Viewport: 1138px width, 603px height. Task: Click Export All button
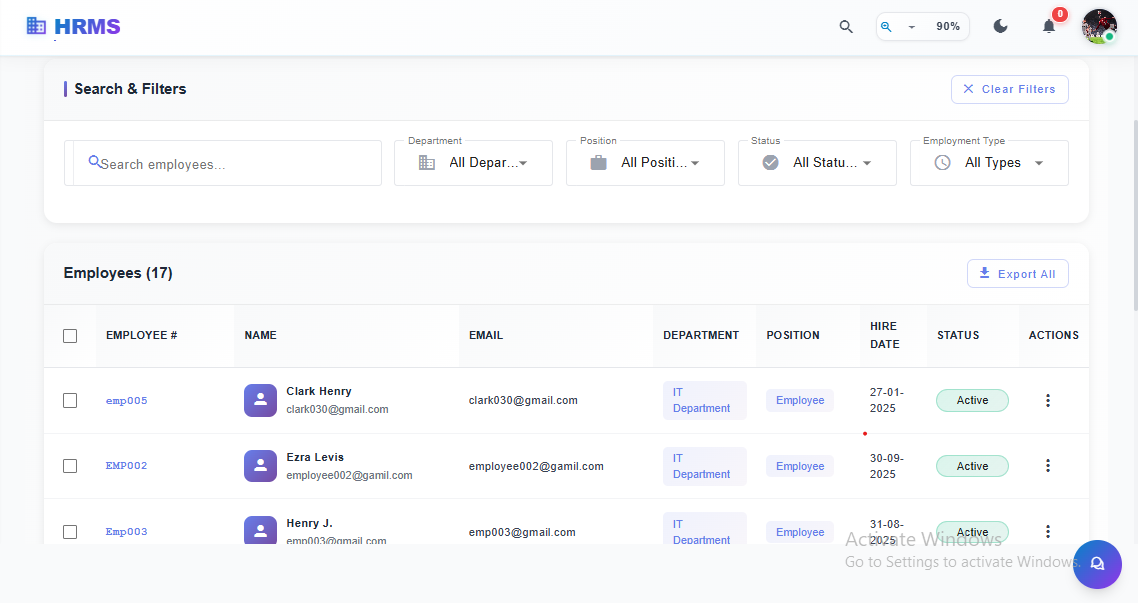tap(1018, 274)
